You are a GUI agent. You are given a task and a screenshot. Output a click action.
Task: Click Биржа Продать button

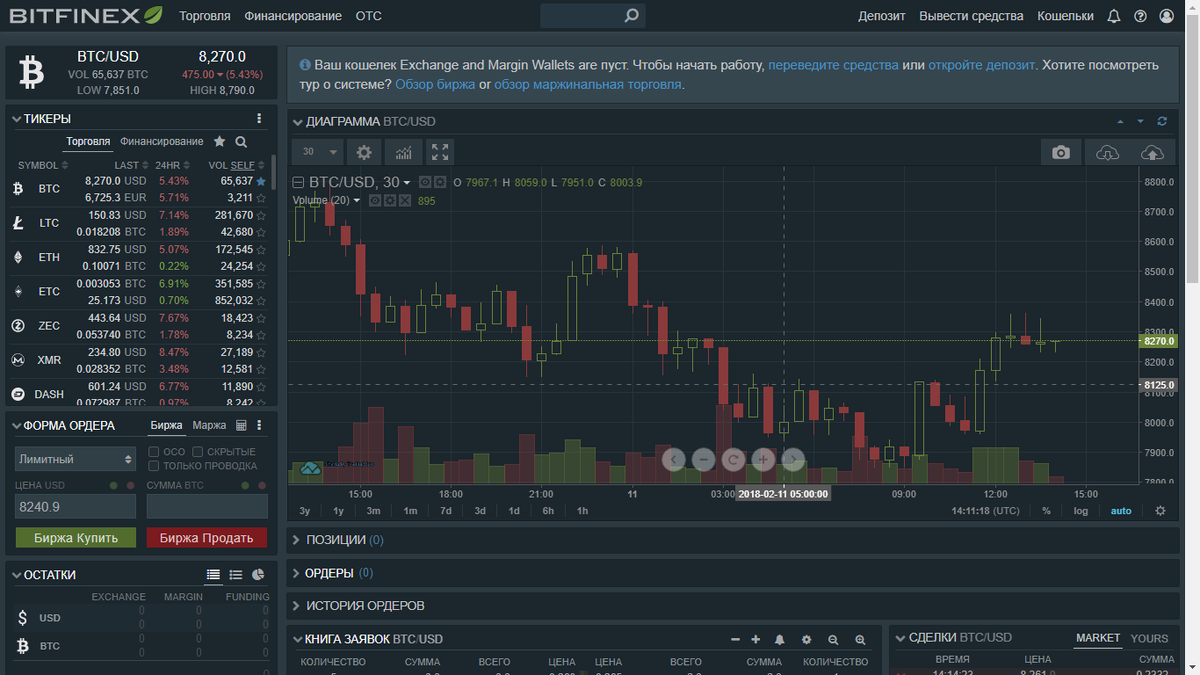[x=207, y=538]
